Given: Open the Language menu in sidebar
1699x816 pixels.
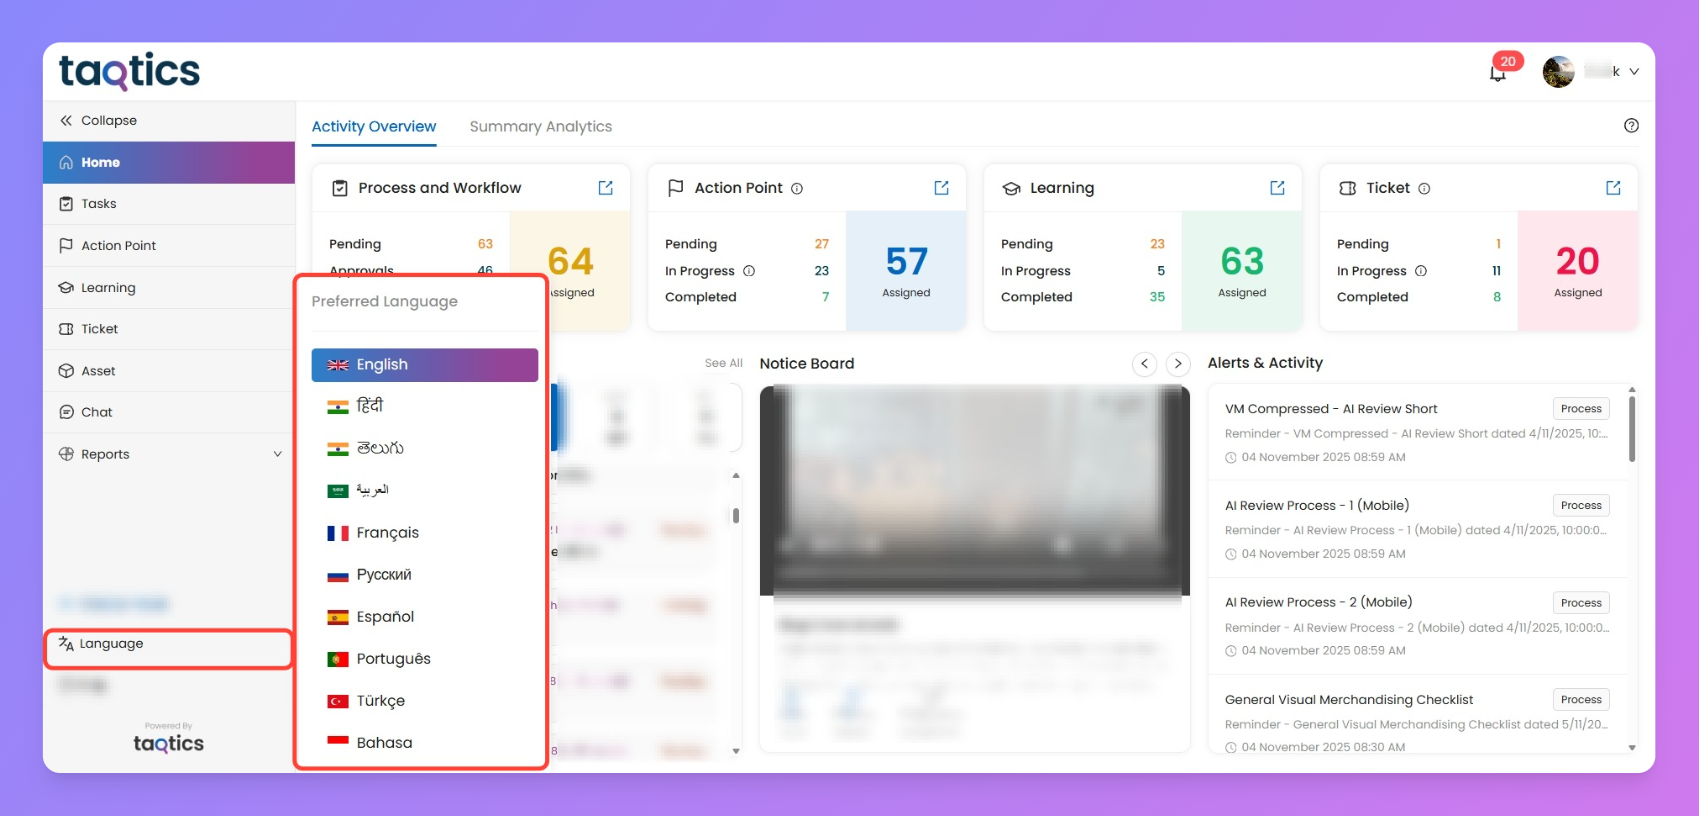Looking at the screenshot, I should [168, 645].
